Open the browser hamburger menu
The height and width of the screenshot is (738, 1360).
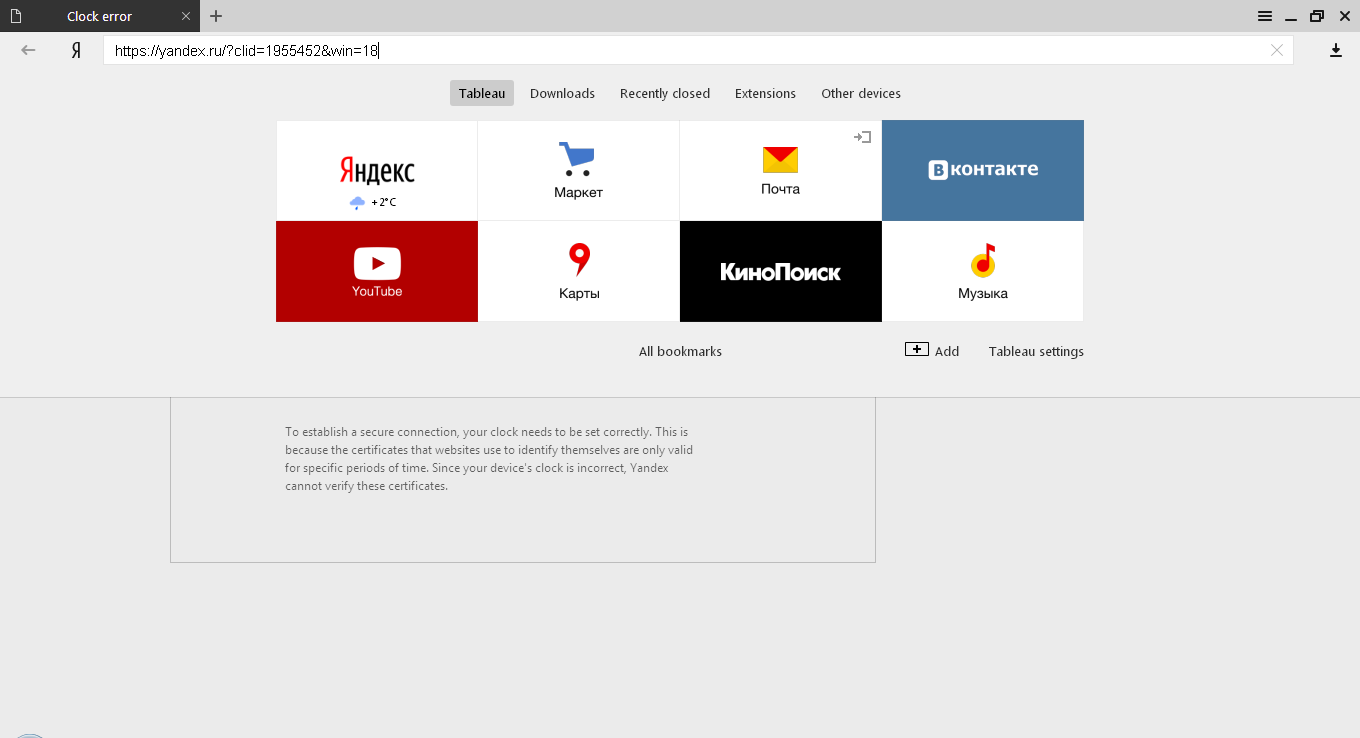click(1265, 16)
